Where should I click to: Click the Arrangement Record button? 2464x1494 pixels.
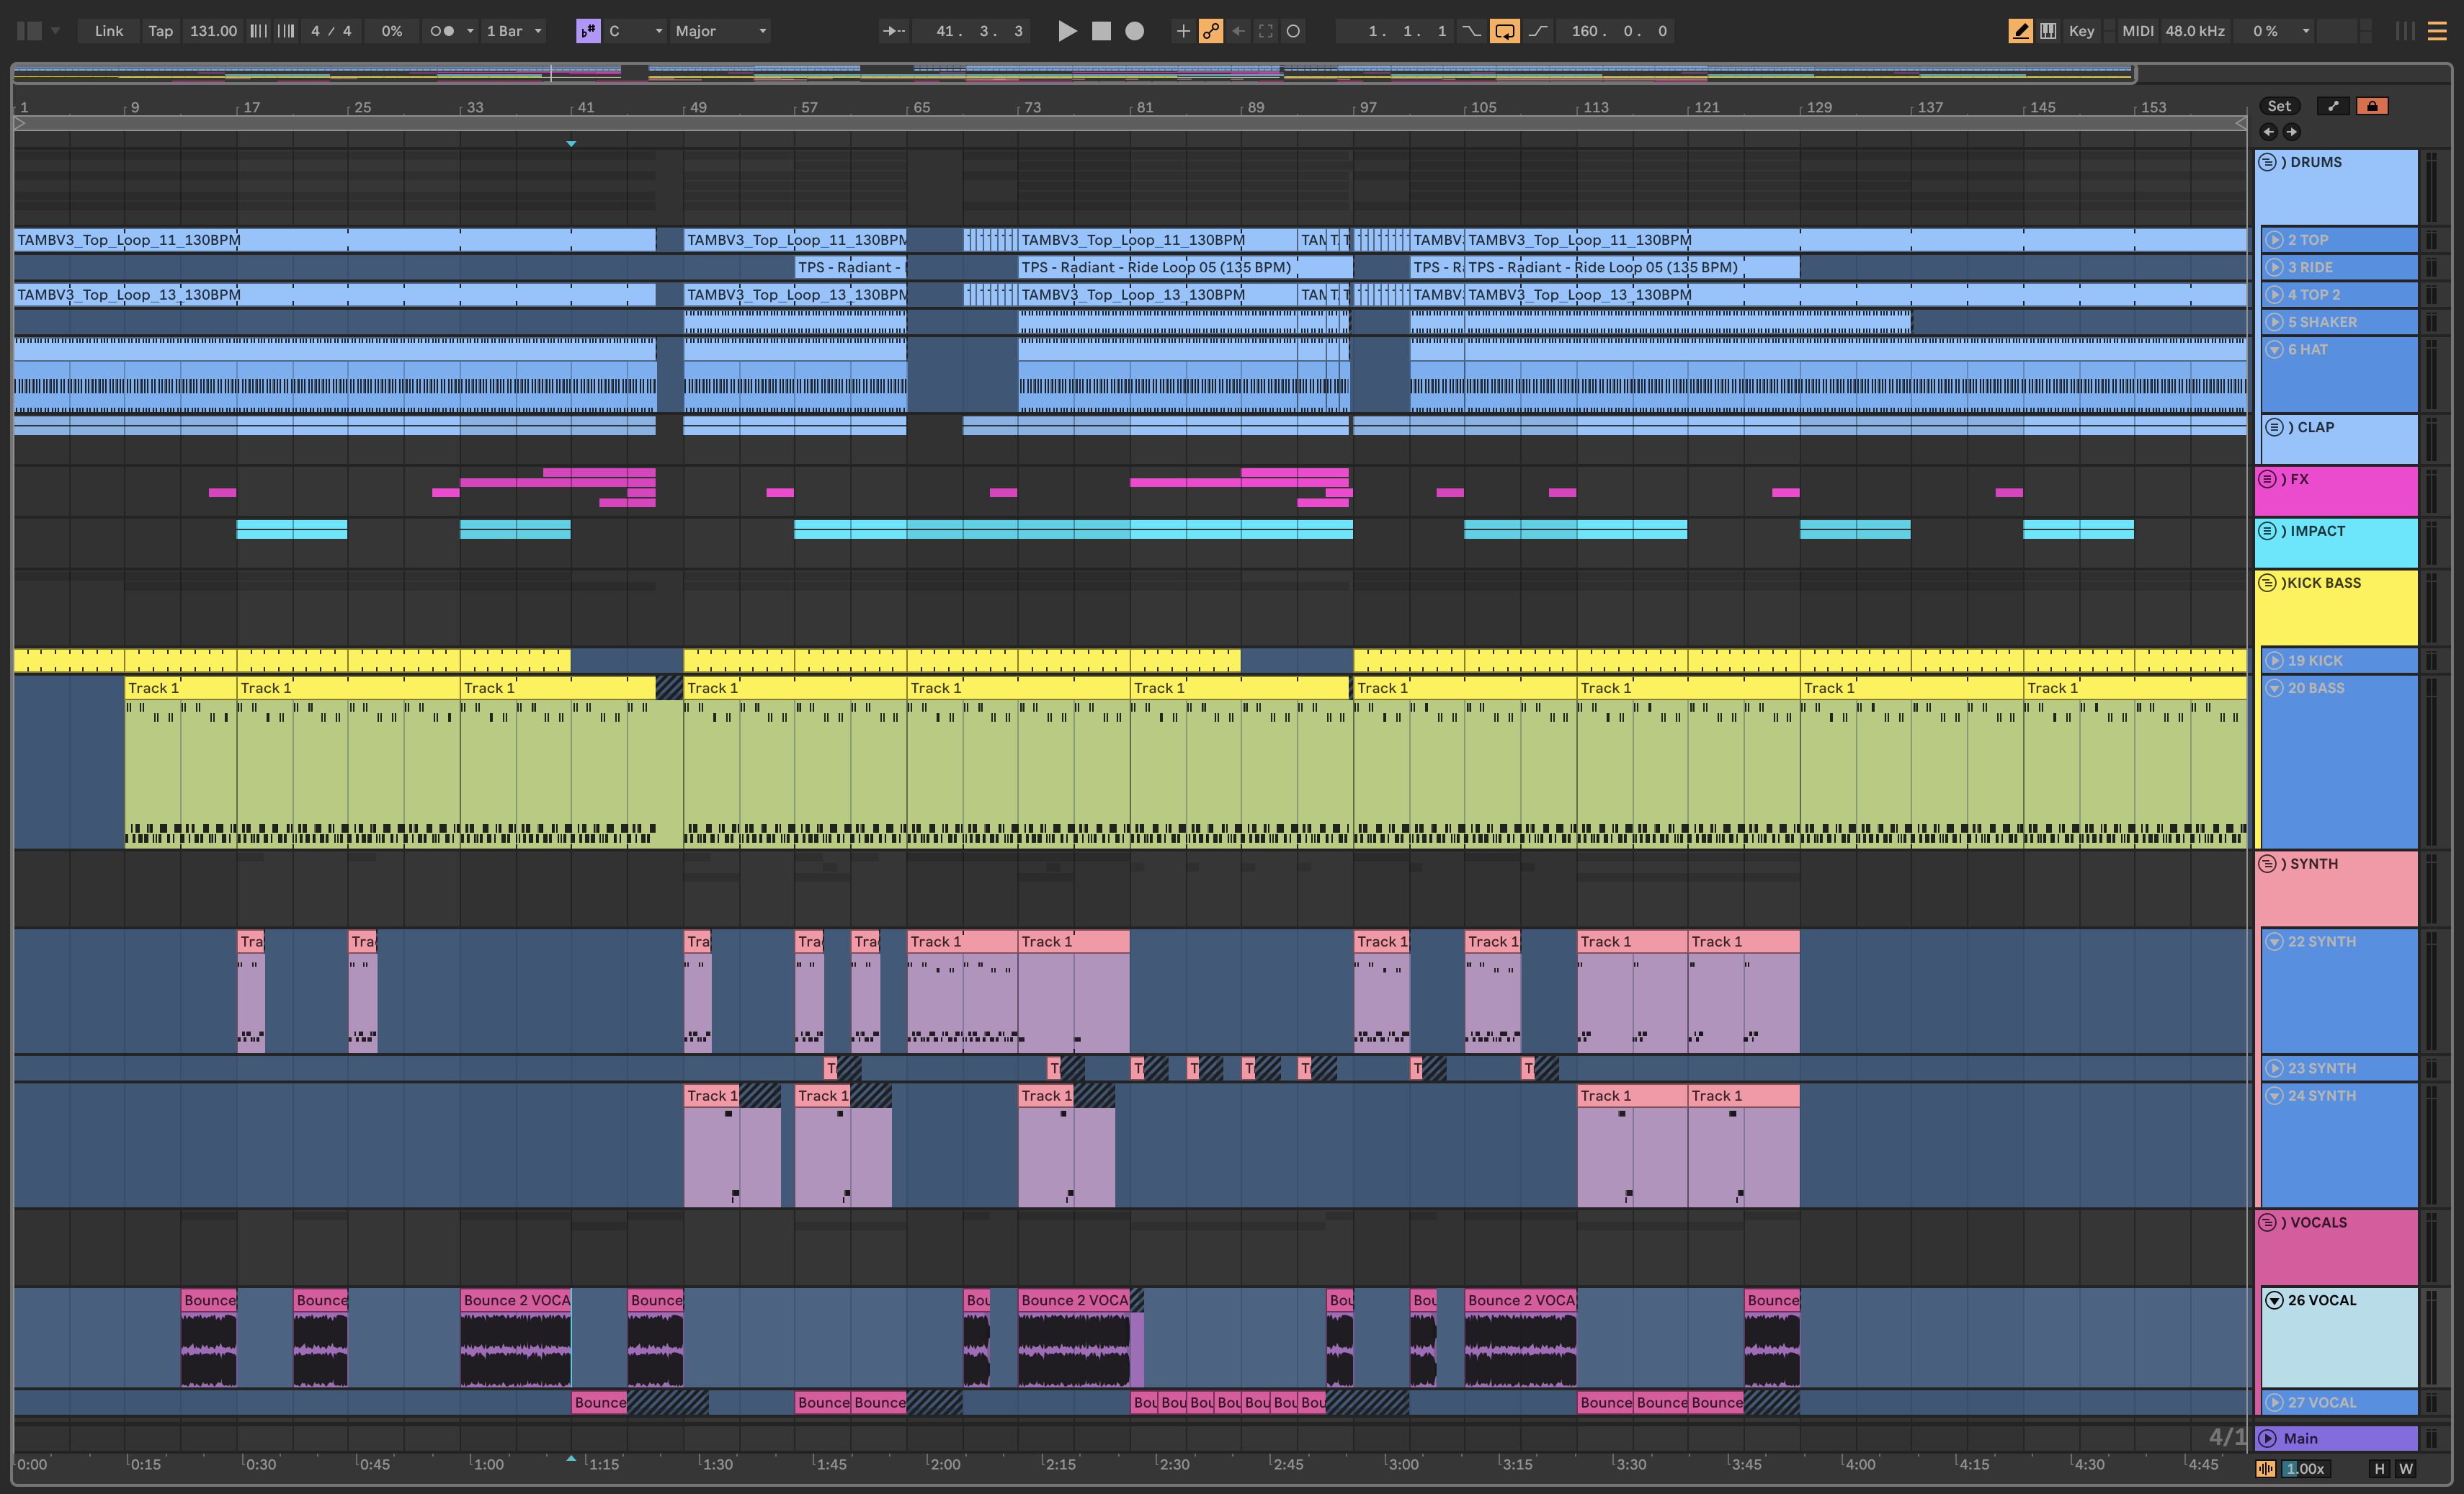pyautogui.click(x=1134, y=31)
